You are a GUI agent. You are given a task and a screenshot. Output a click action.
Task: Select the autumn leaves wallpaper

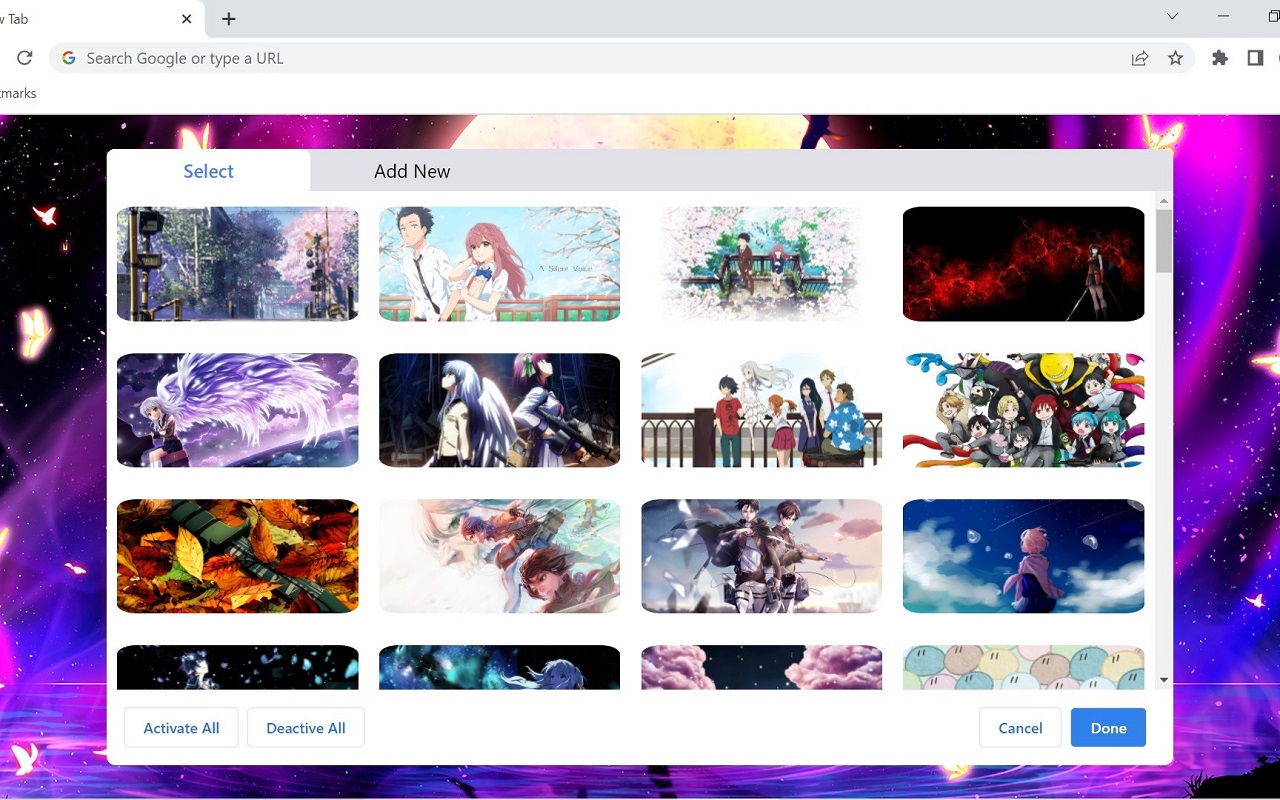pyautogui.click(x=238, y=556)
